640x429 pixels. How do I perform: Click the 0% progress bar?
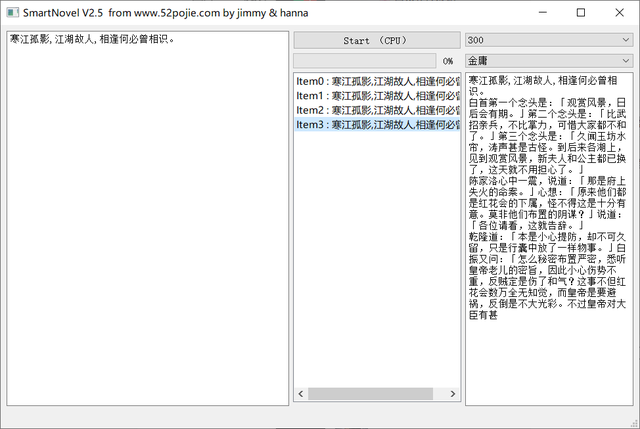click(x=364, y=61)
